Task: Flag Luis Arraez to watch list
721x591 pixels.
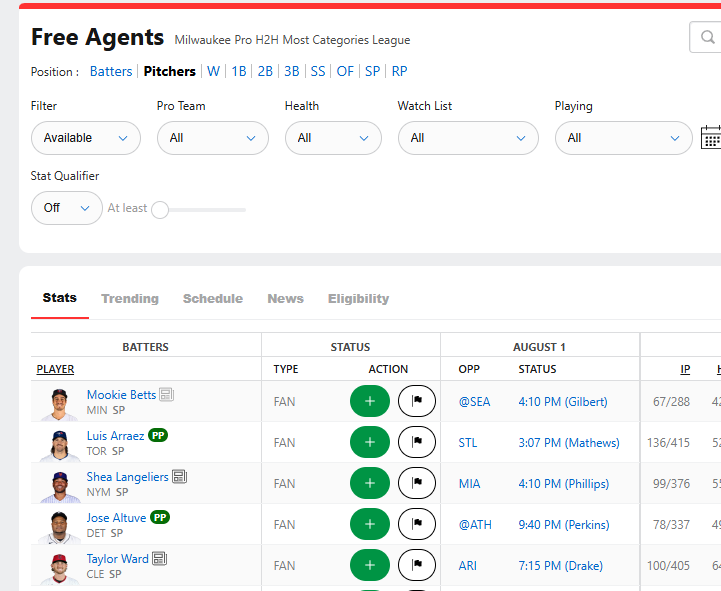Action: coord(417,442)
